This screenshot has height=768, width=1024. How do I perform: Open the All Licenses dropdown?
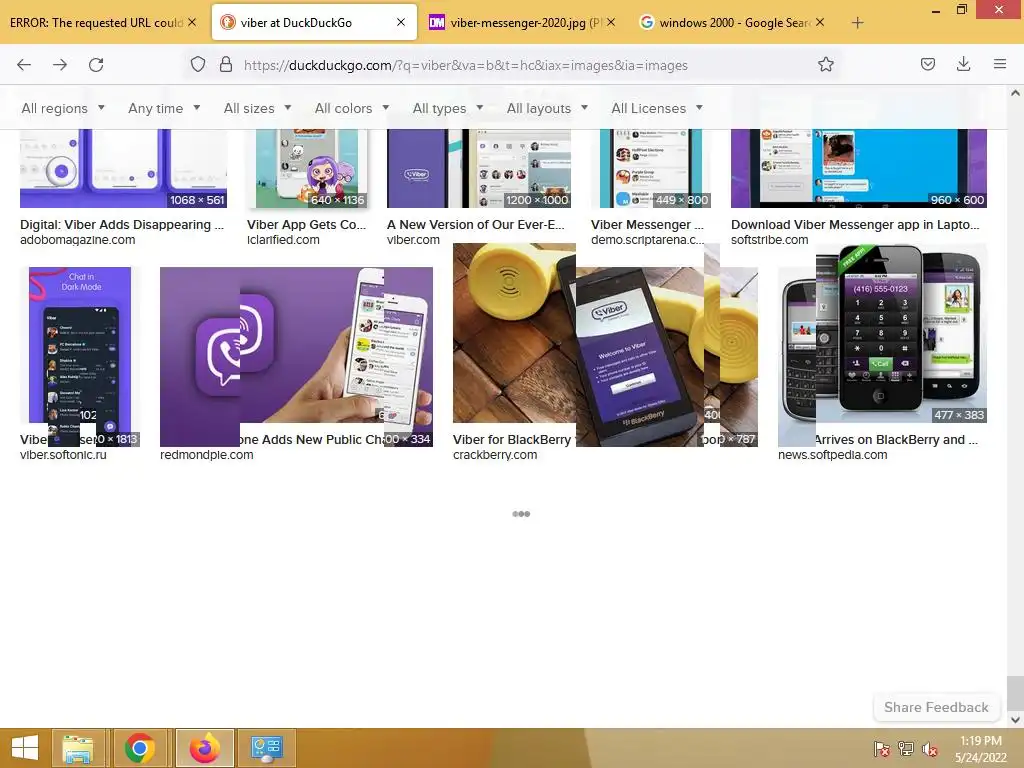pyautogui.click(x=657, y=108)
